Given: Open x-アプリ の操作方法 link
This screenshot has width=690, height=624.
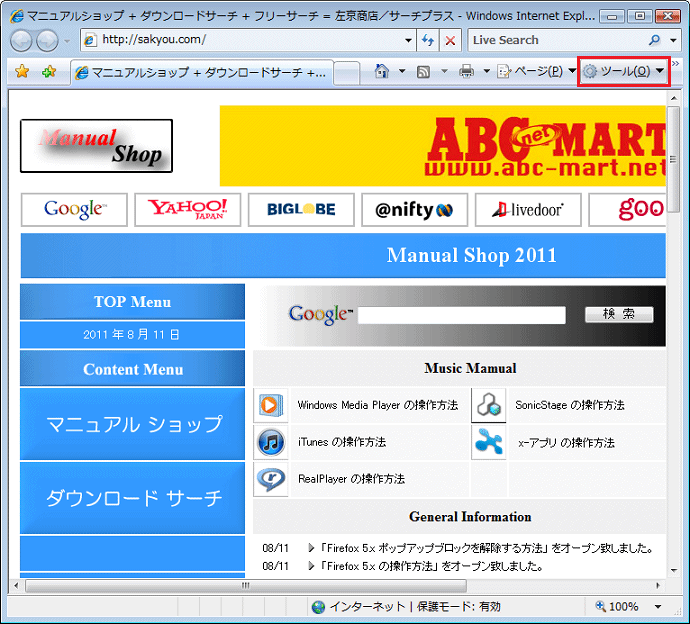Looking at the screenshot, I should coord(567,443).
